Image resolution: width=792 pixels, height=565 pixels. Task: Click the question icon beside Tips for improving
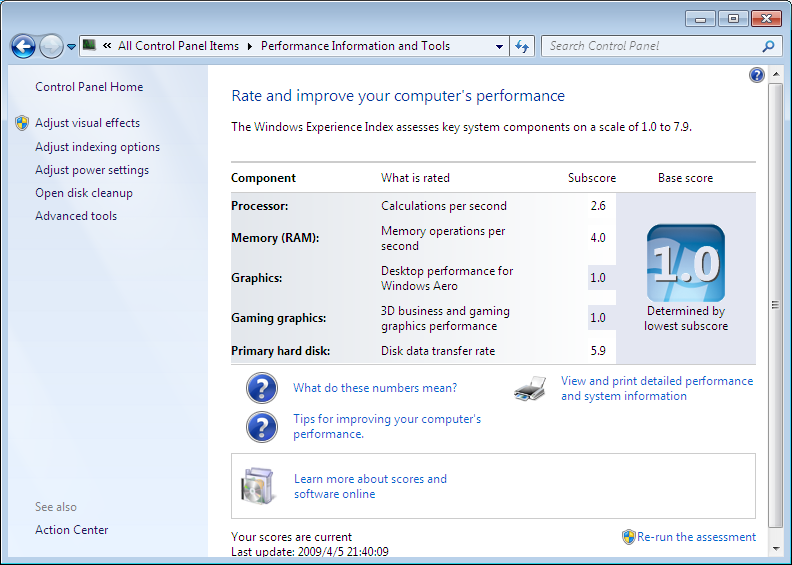262,427
